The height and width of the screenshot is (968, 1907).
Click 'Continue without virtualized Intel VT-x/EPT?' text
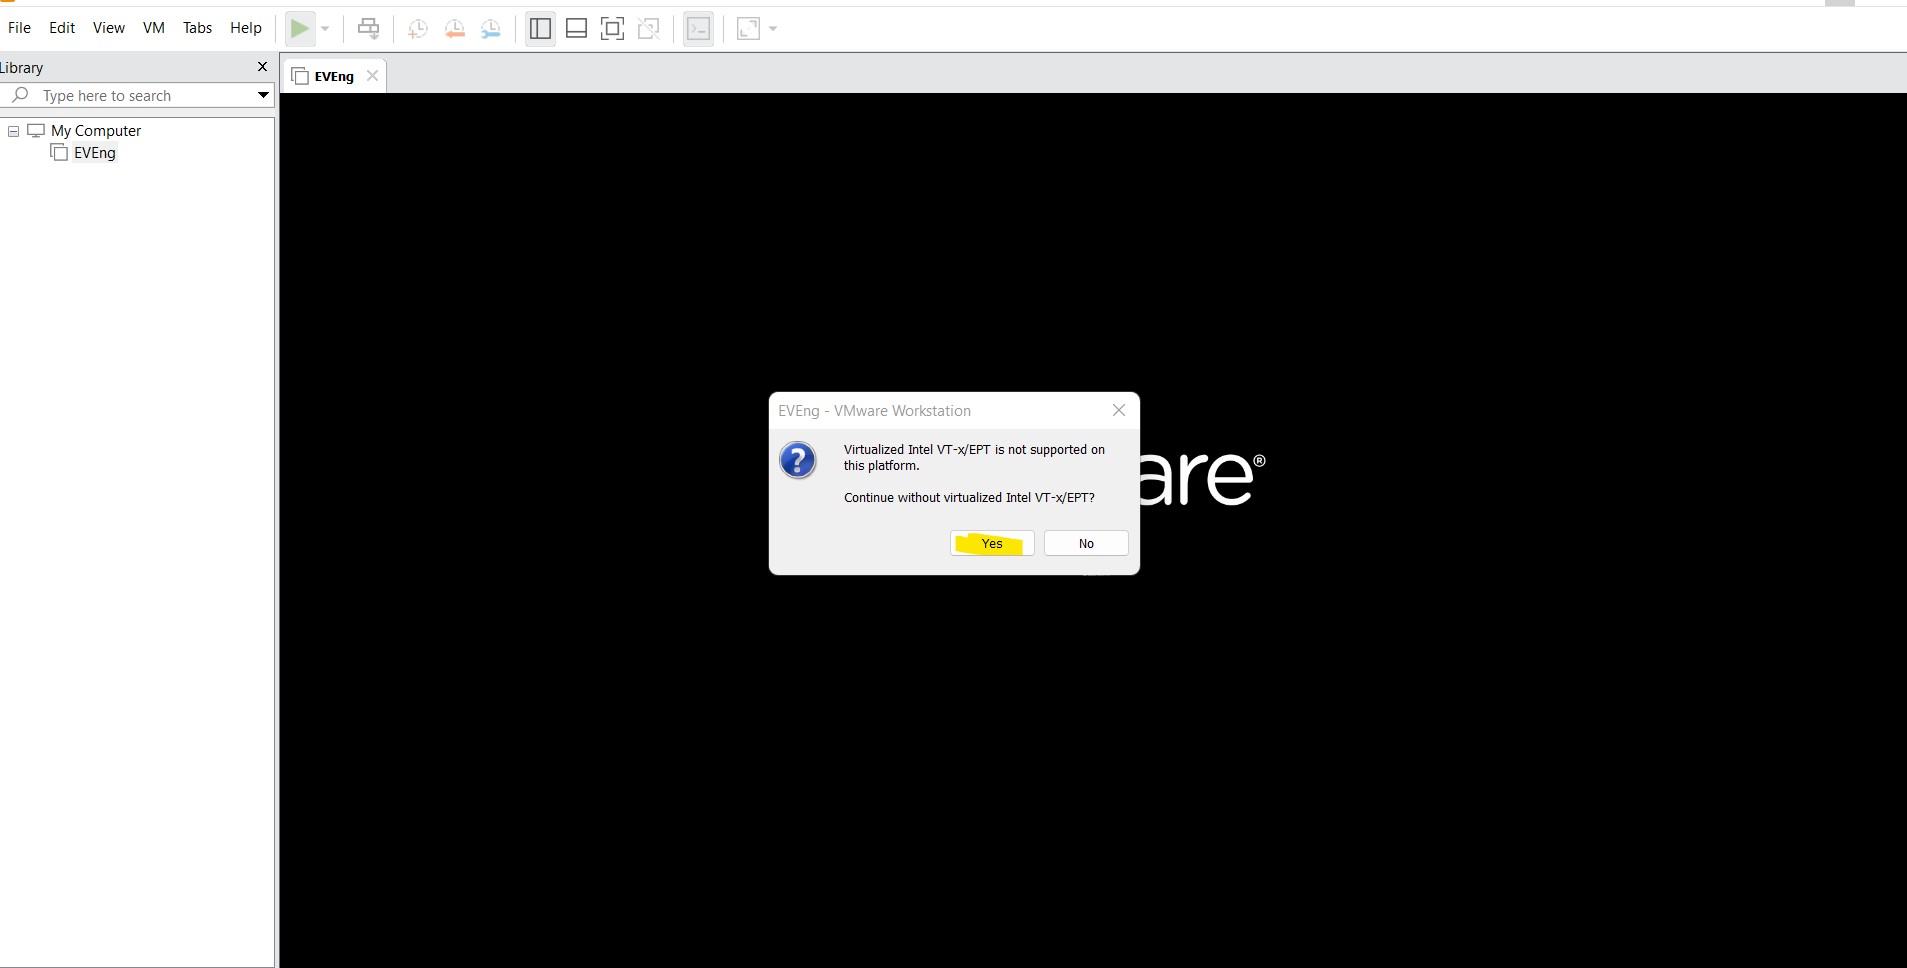pyautogui.click(x=969, y=498)
